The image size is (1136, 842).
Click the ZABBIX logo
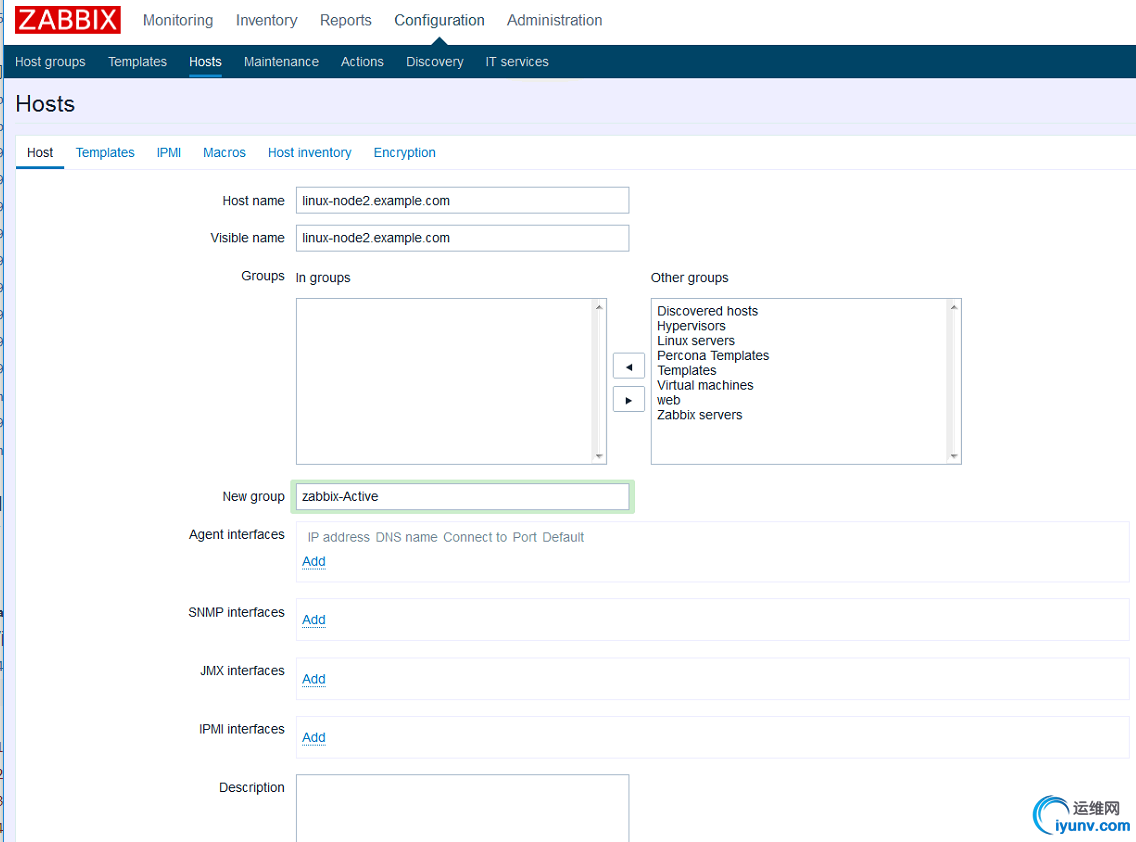67,20
